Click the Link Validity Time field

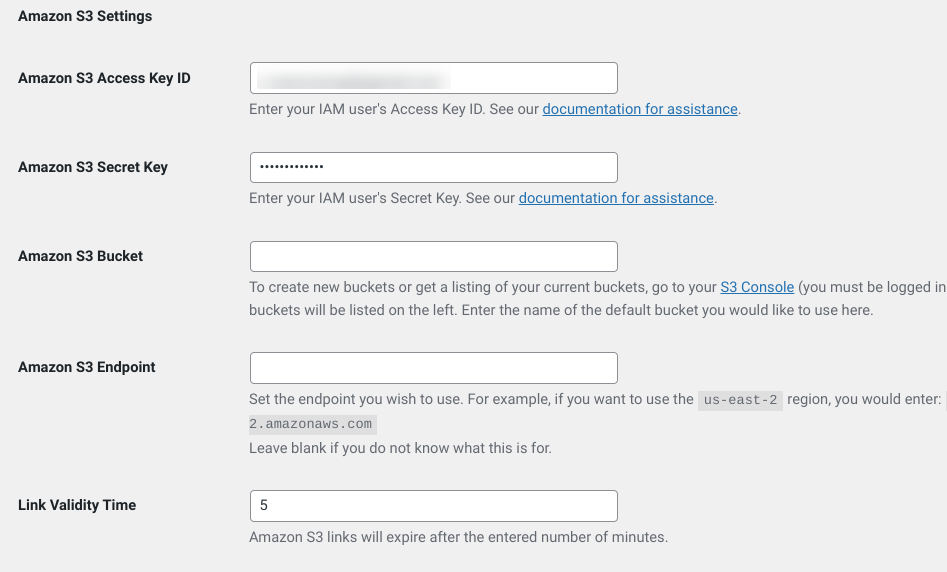[x=434, y=506]
